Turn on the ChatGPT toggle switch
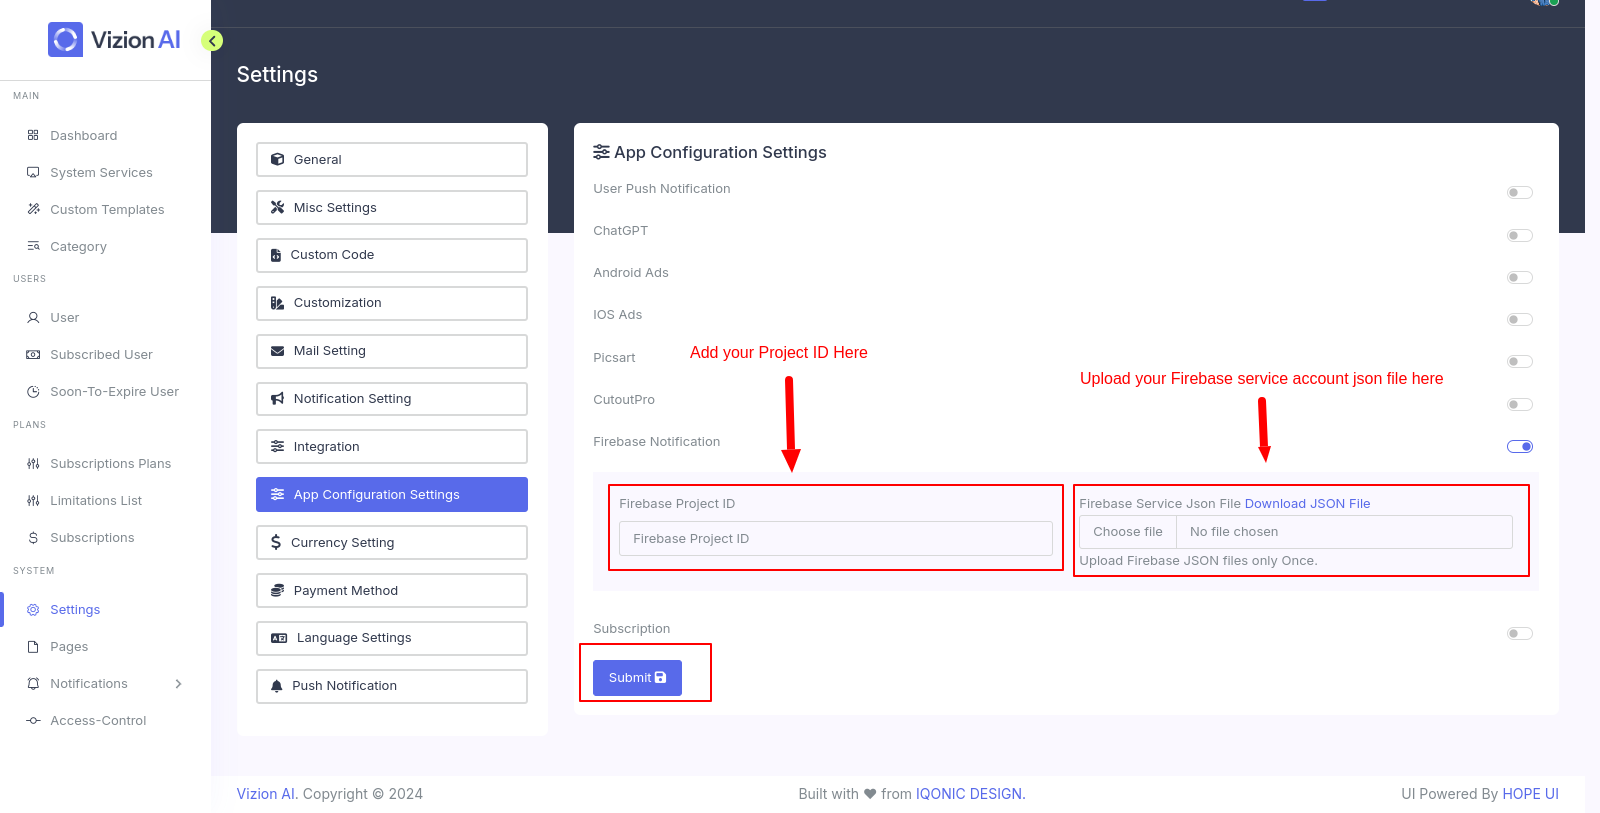 click(x=1519, y=236)
